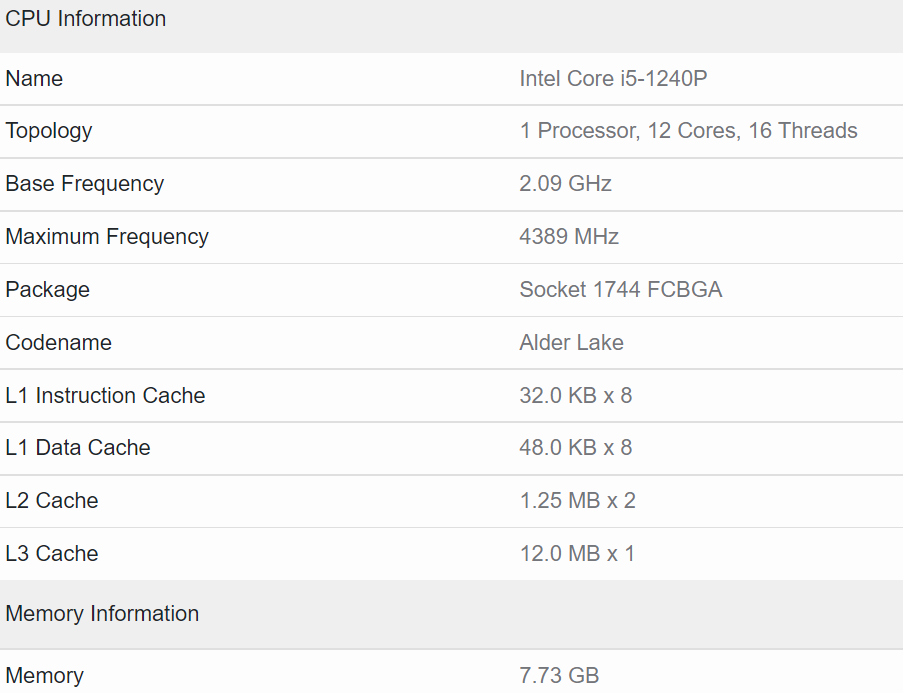This screenshot has height=693, width=903.
Task: Select the 1.25 MB x 2 value
Action: pos(578,500)
